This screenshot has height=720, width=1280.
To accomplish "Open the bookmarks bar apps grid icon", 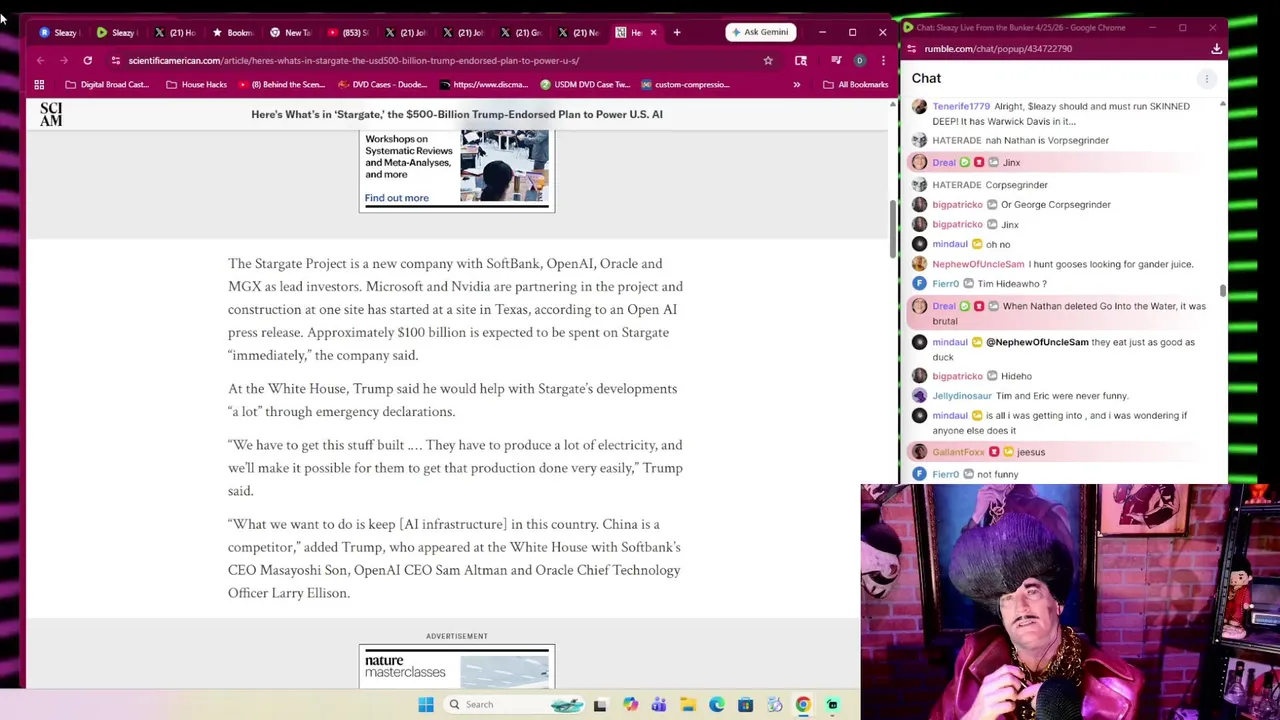I will pos(39,84).
